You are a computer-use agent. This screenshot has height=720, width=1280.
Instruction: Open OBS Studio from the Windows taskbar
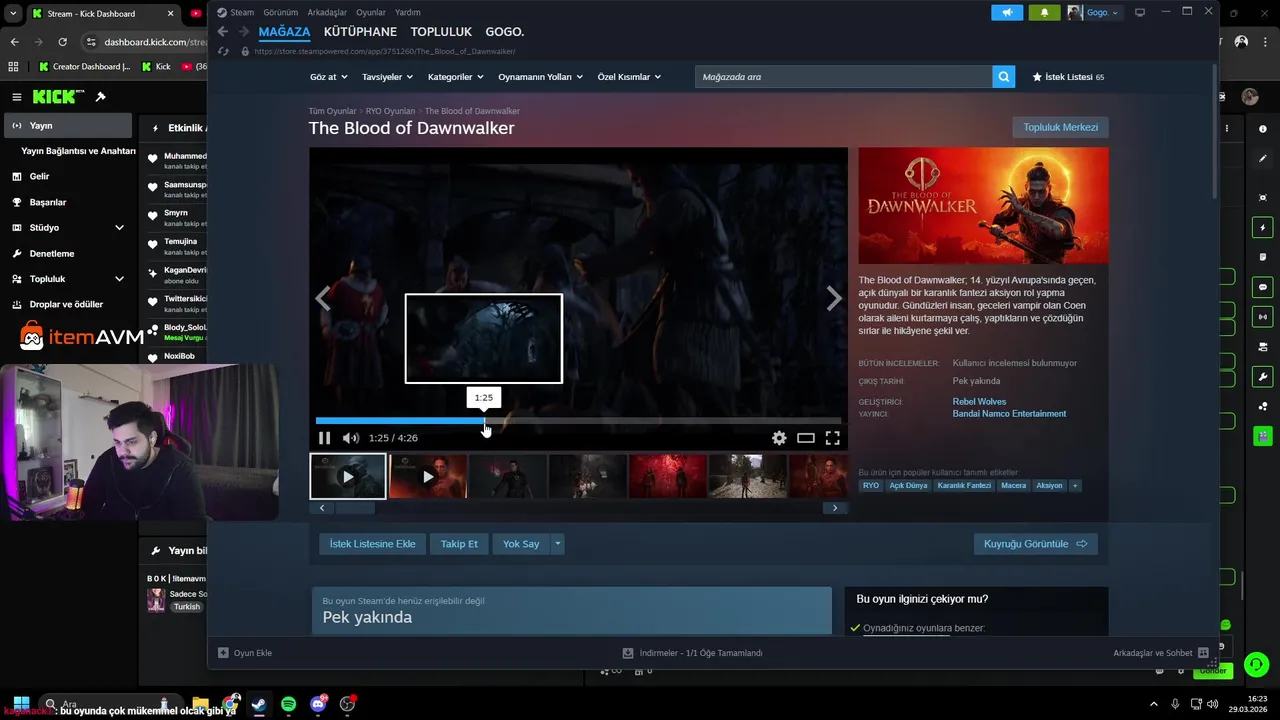pos(347,704)
